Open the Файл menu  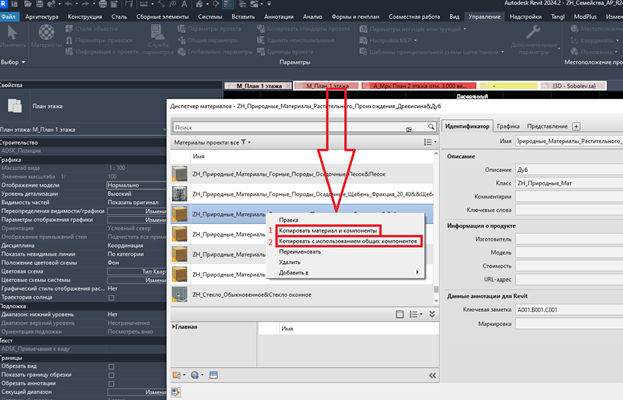[8, 17]
